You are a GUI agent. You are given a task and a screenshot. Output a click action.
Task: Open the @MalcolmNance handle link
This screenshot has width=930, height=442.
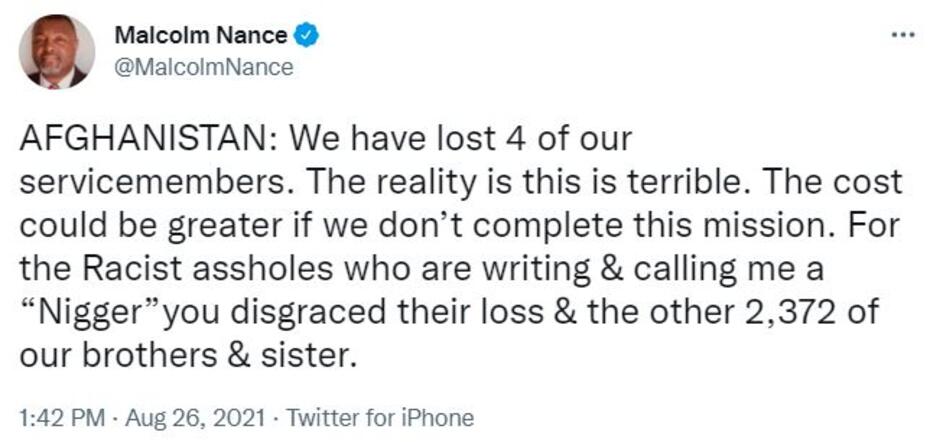click(204, 67)
